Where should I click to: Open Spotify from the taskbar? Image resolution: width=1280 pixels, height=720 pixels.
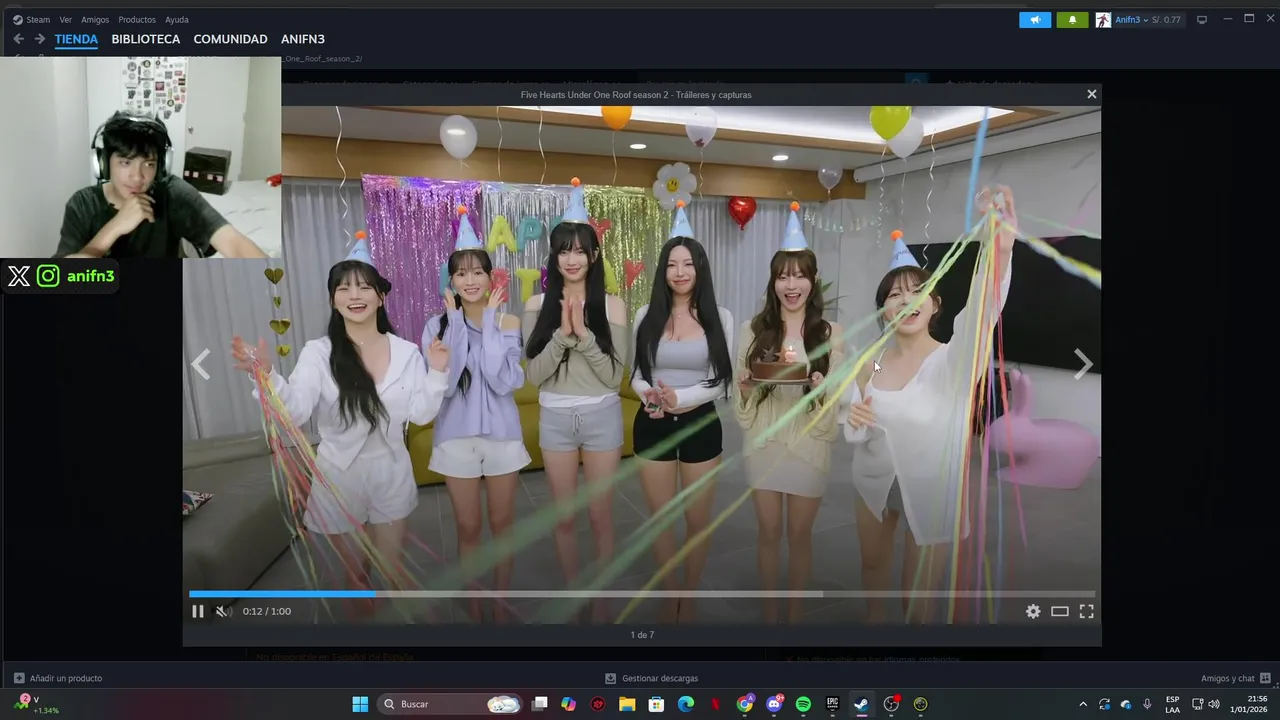coord(803,704)
